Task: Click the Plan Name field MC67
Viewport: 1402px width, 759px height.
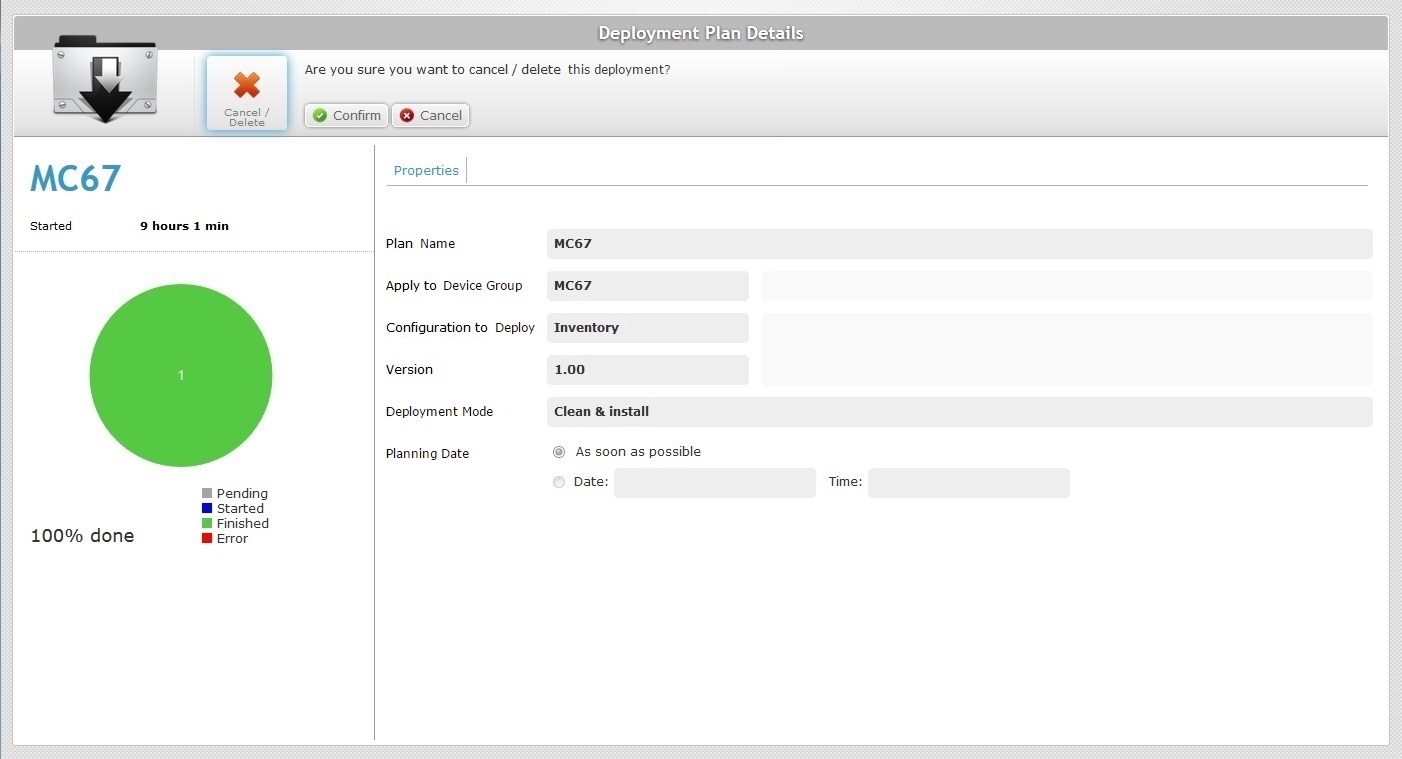Action: (960, 244)
